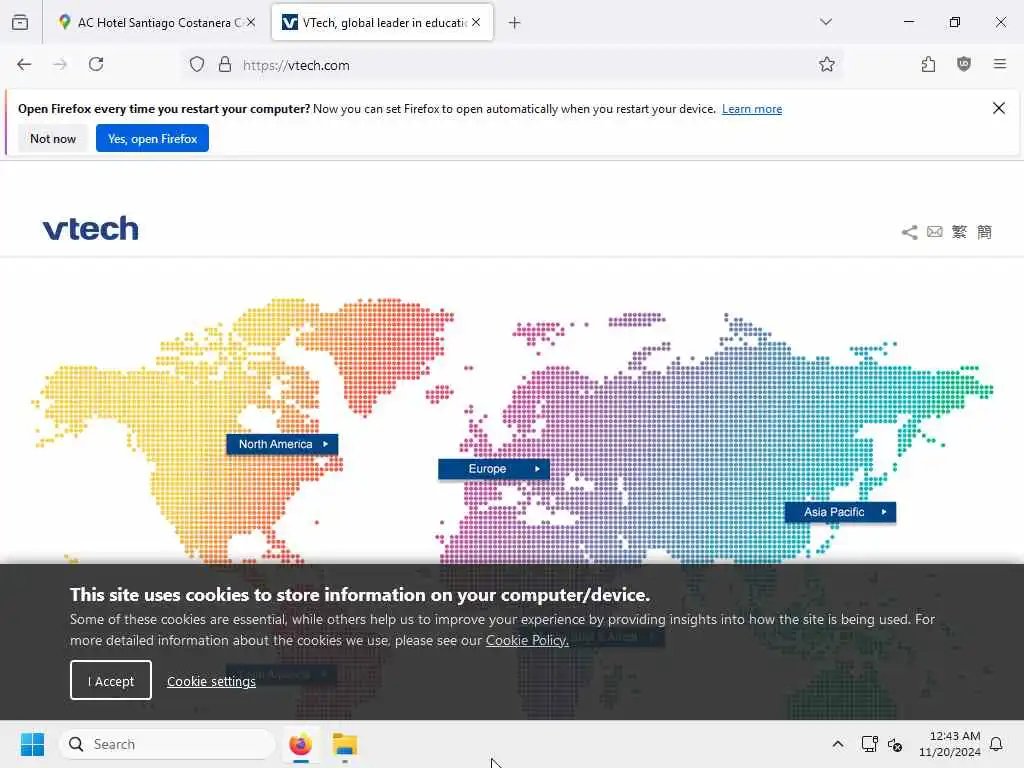Image resolution: width=1024 pixels, height=768 pixels.
Task: Click the email envelope icon
Action: coord(935,232)
